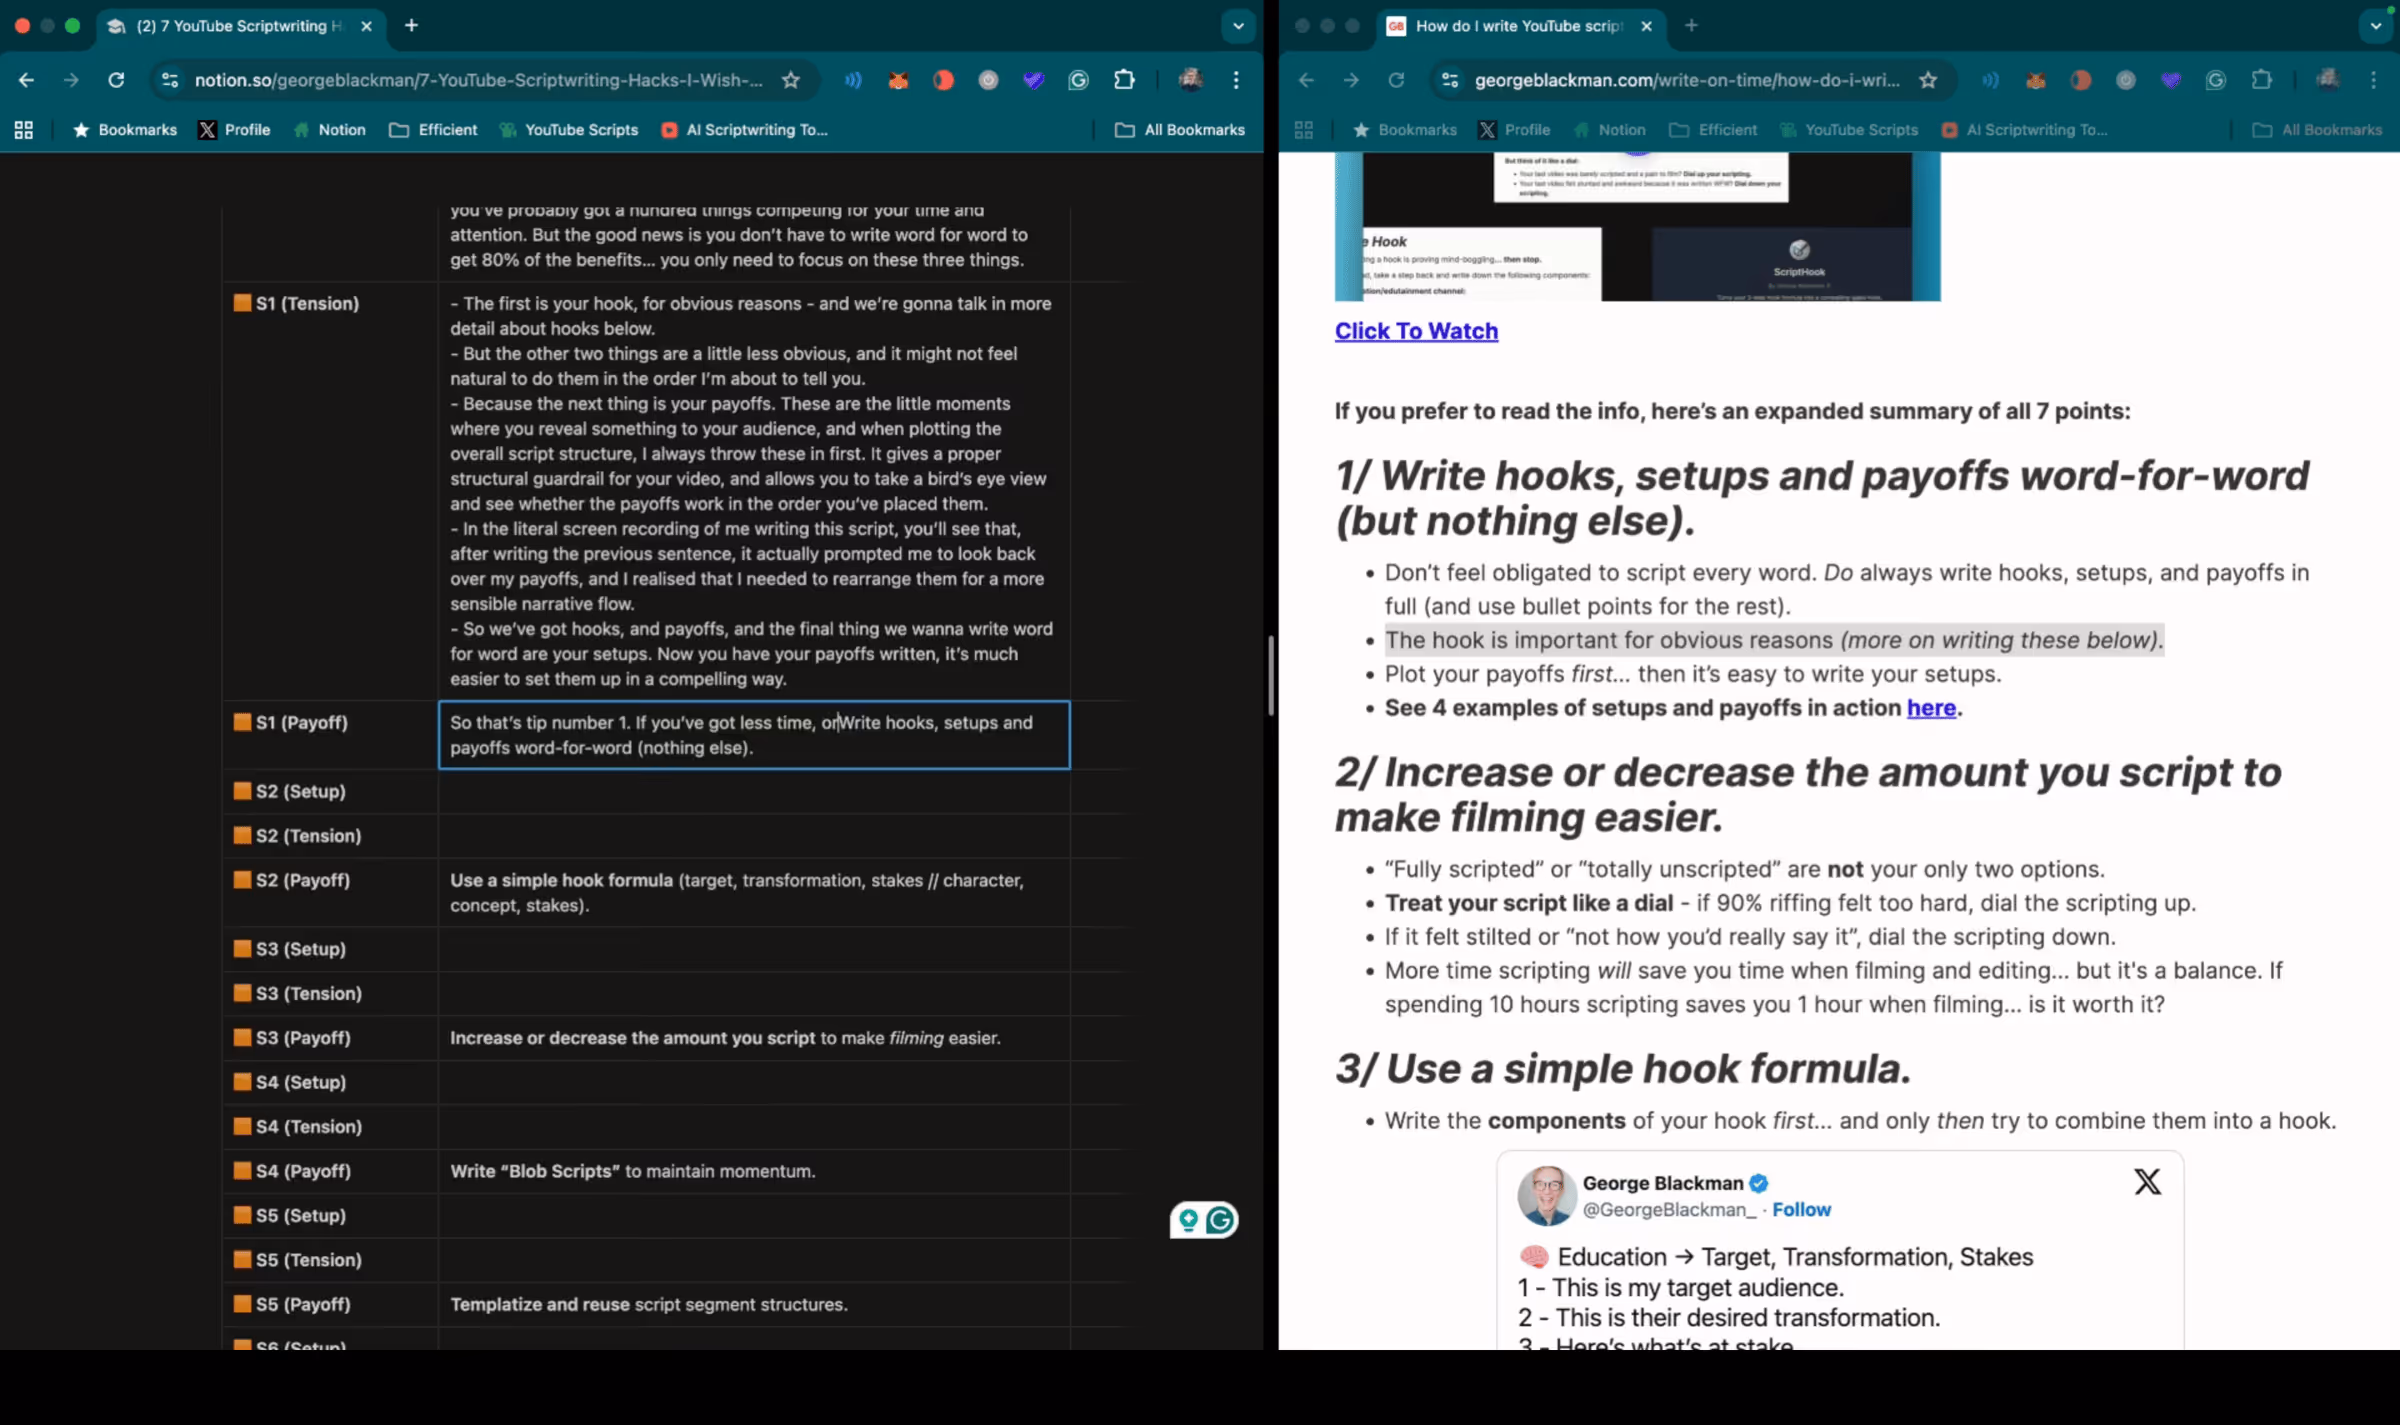Open Chrome three-dot menu in left window
This screenshot has height=1425, width=2400.
pyautogui.click(x=1236, y=80)
